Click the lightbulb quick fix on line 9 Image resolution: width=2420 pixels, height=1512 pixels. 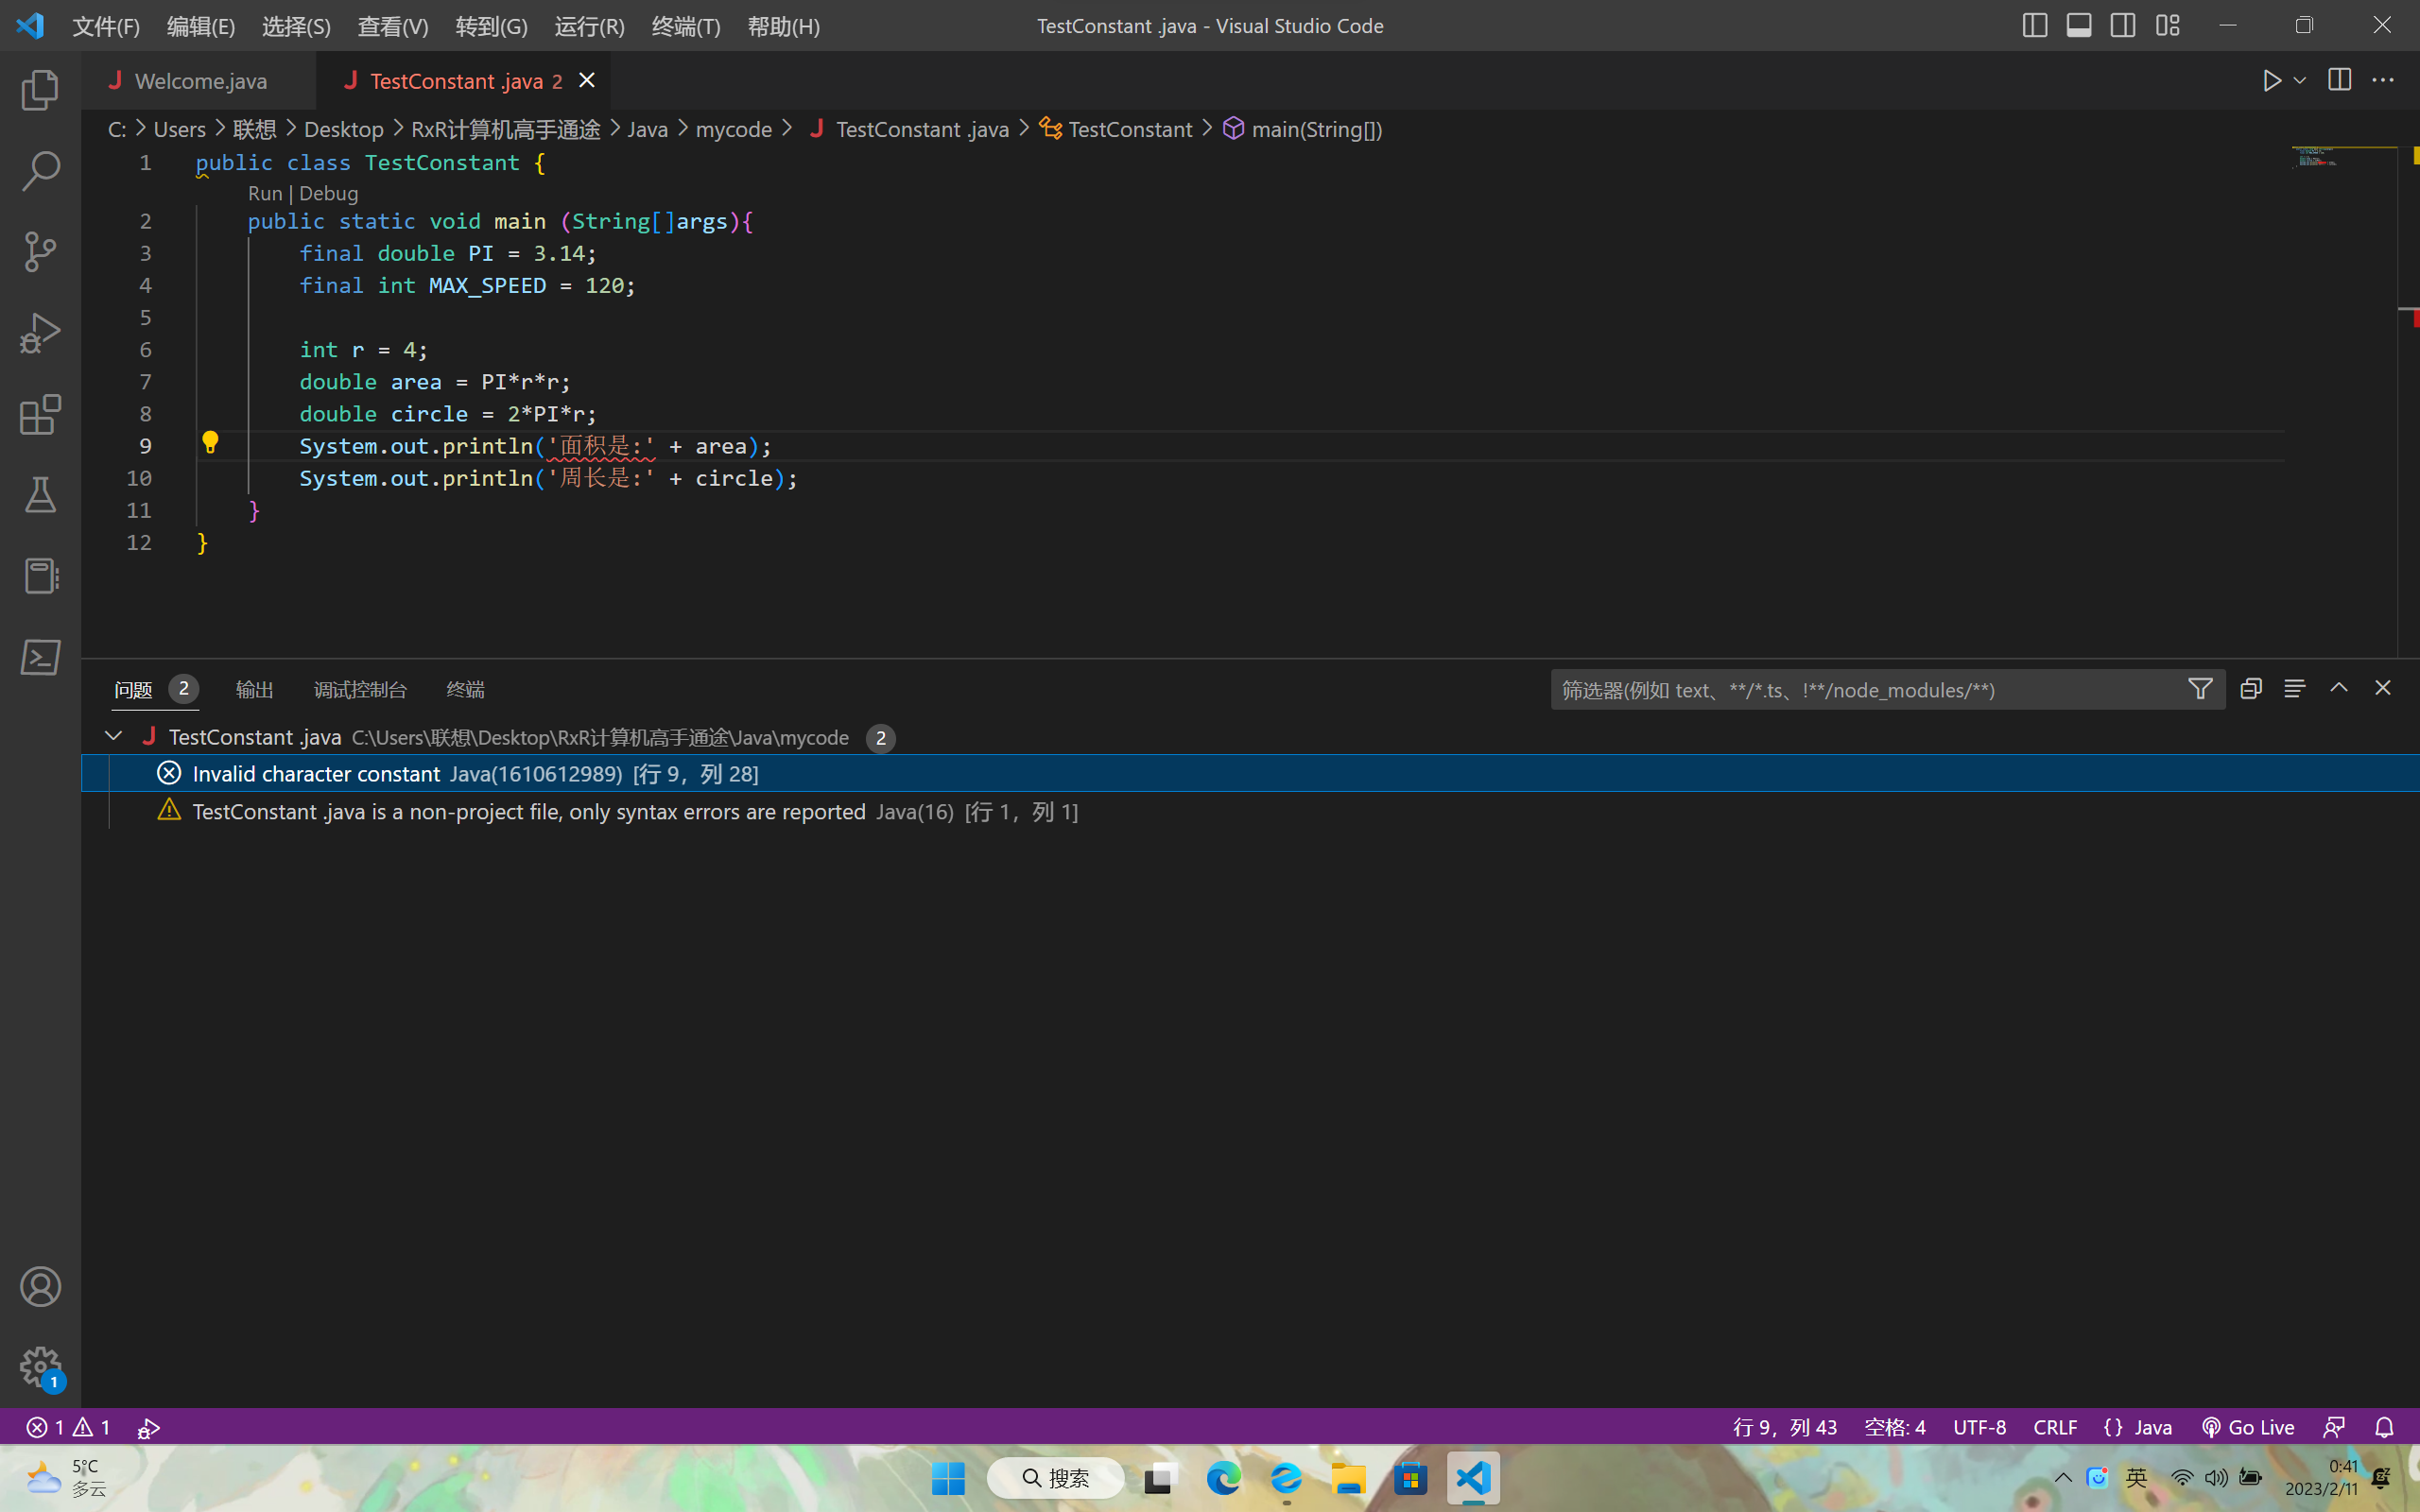[x=210, y=443]
